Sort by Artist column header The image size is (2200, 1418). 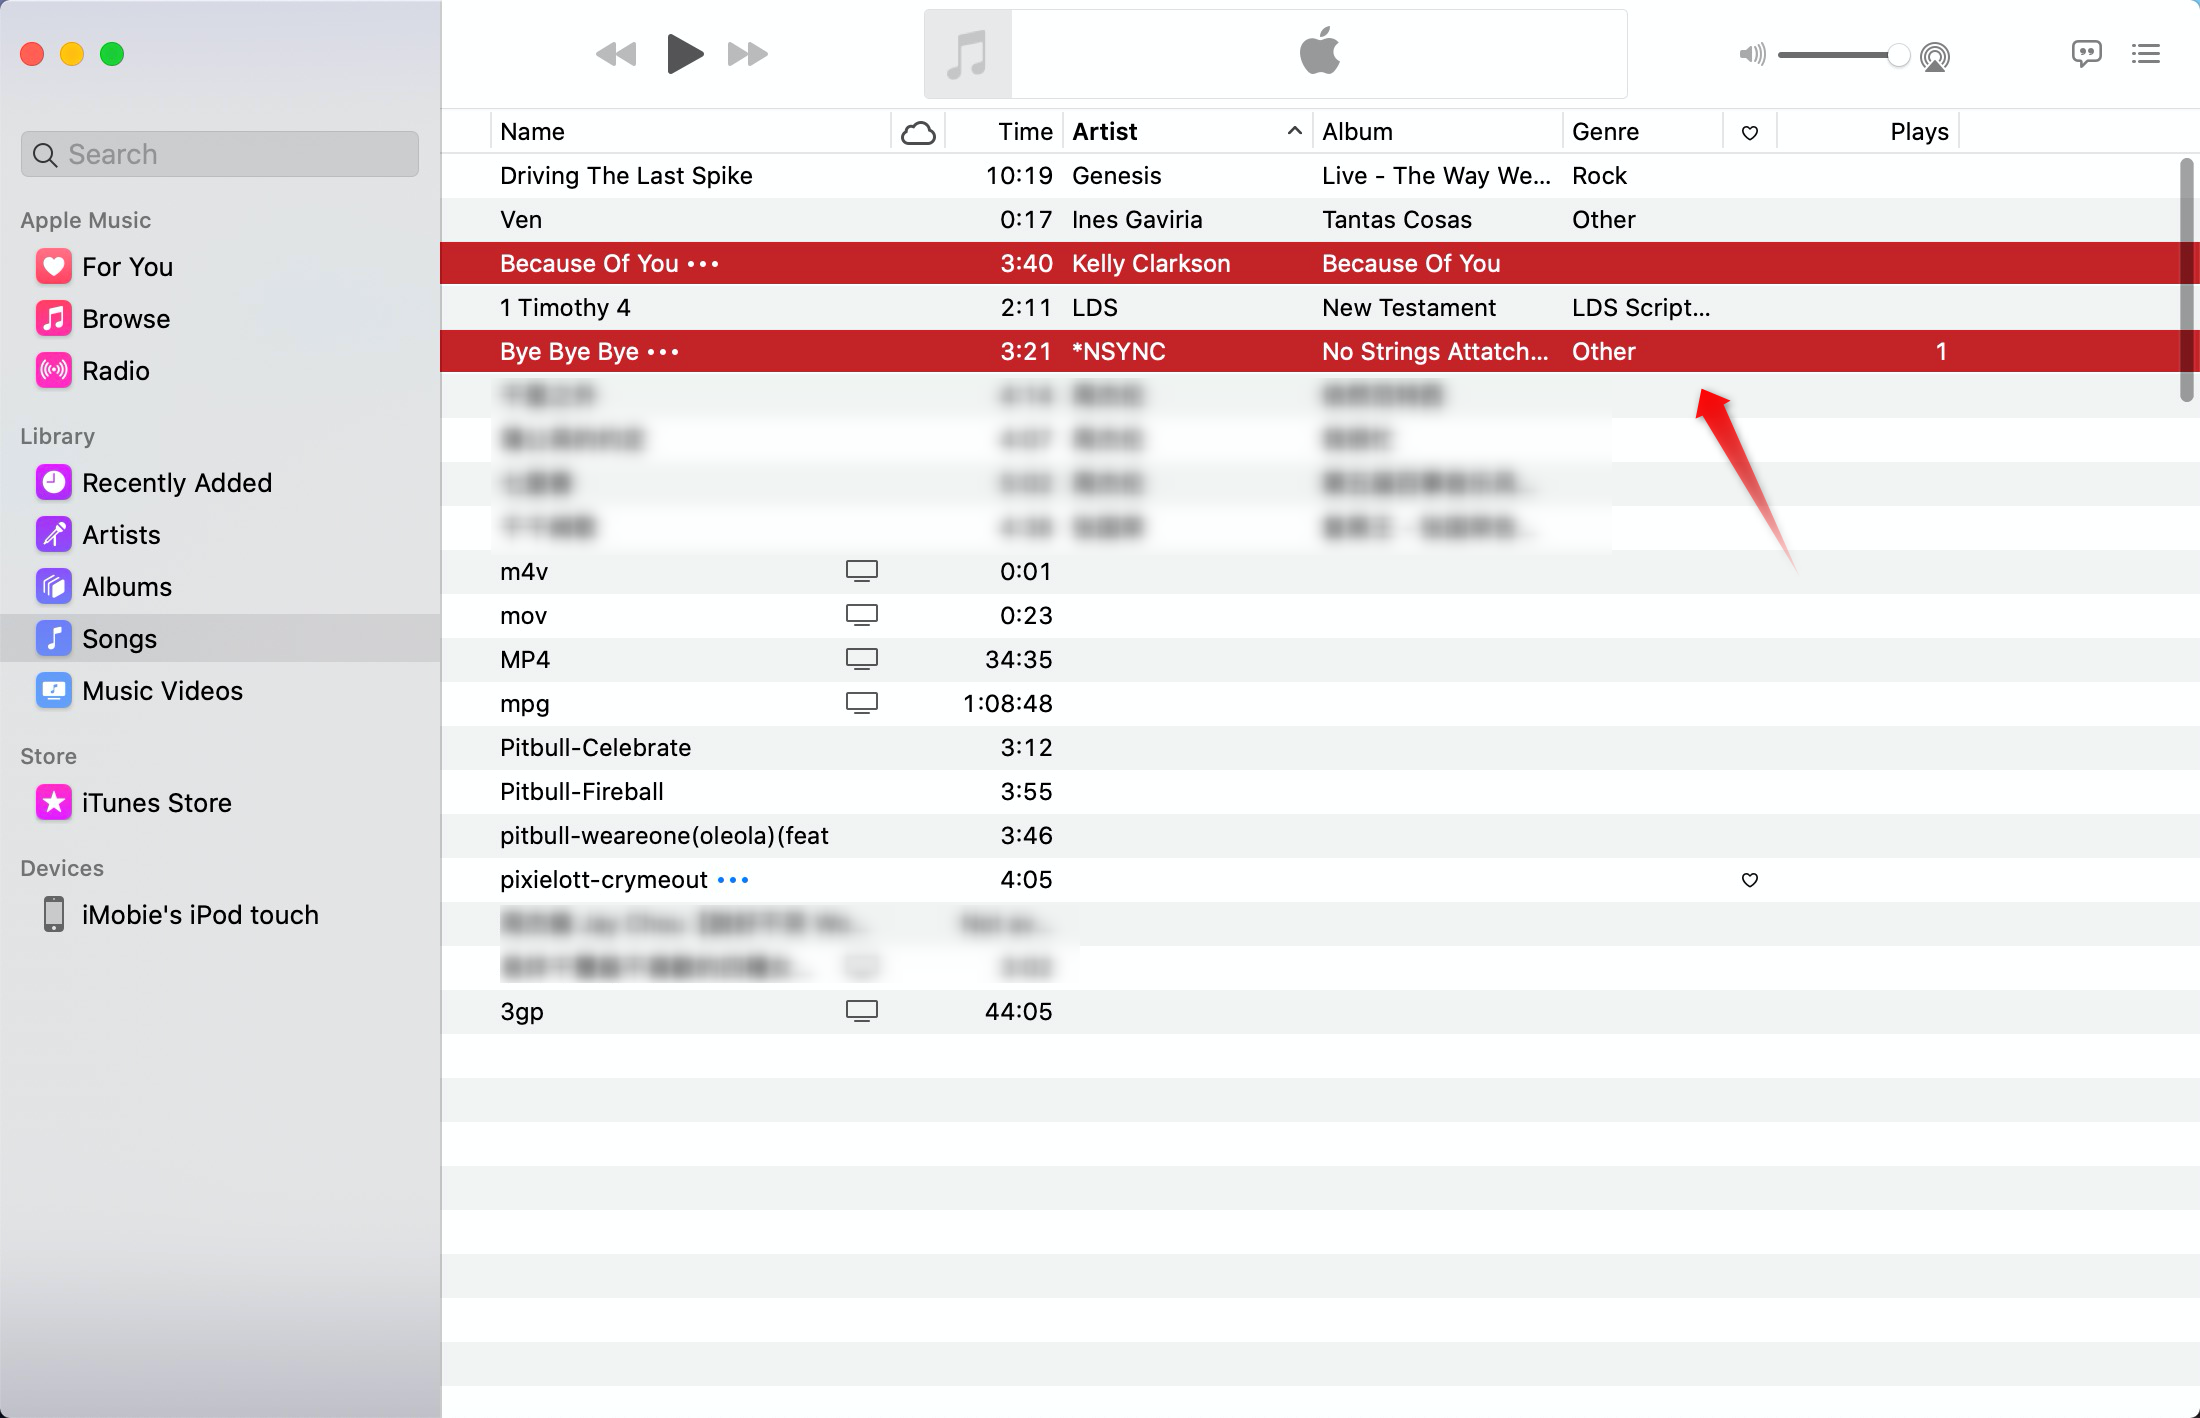pyautogui.click(x=1188, y=132)
